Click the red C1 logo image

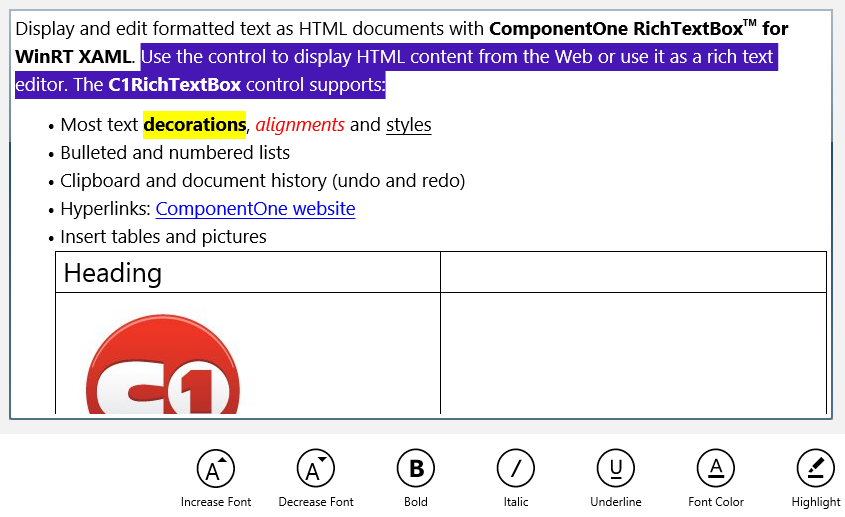coord(163,364)
